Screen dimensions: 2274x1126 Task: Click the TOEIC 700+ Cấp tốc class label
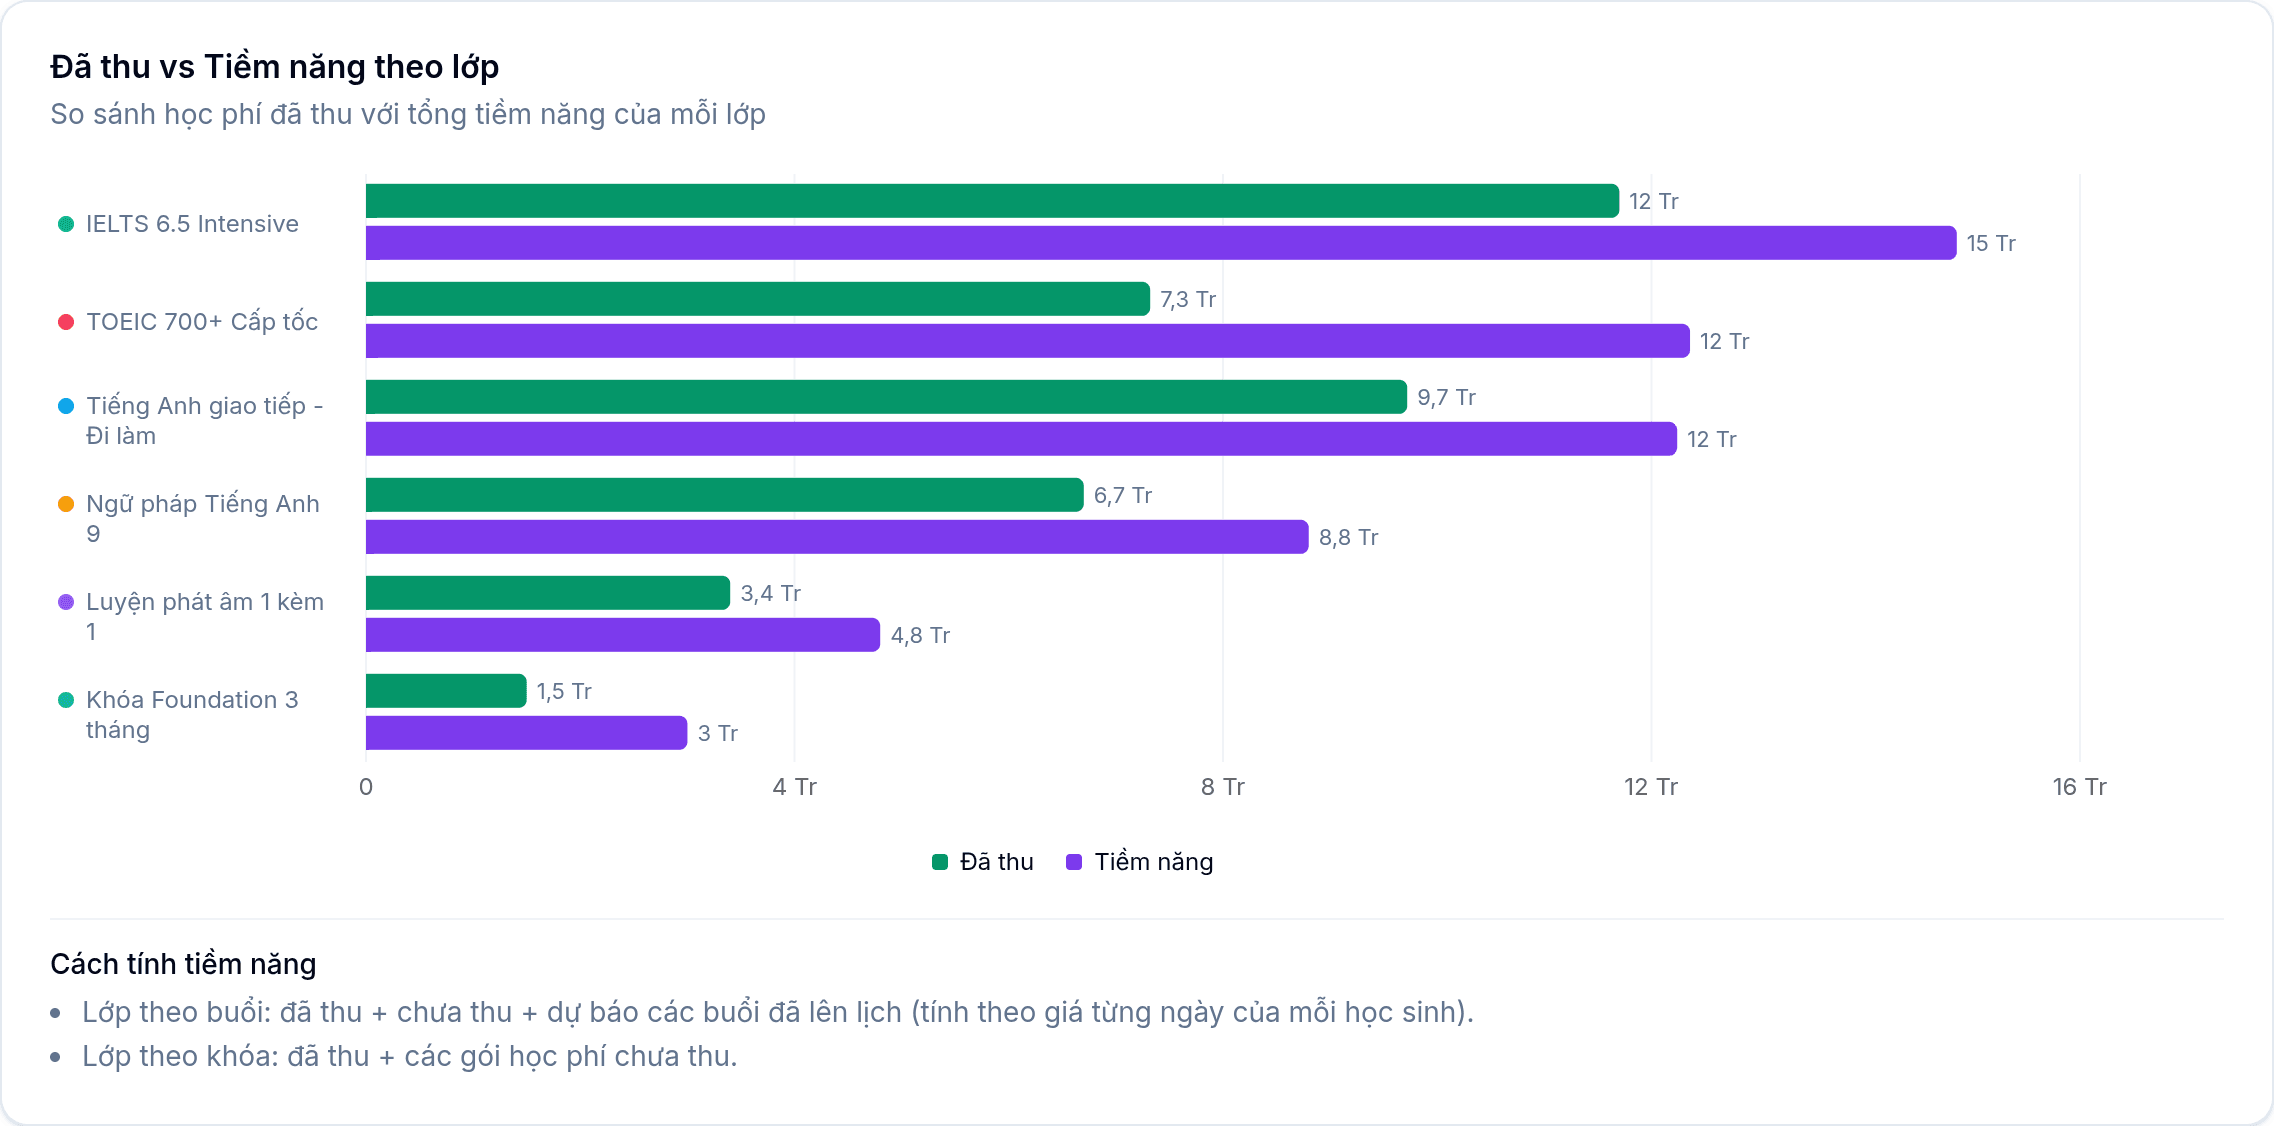point(202,322)
